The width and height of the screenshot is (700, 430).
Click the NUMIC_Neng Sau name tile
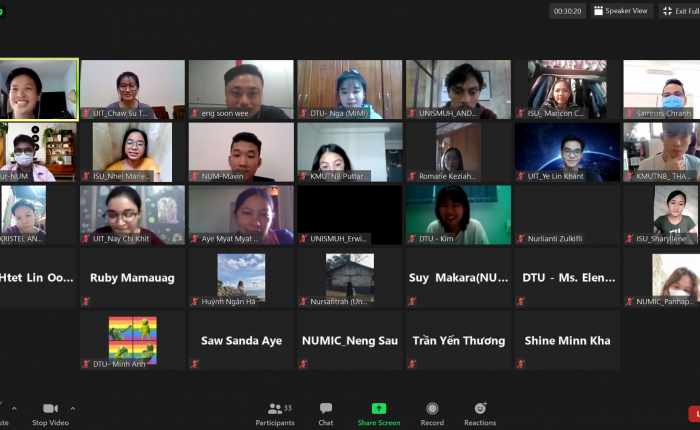coord(349,341)
